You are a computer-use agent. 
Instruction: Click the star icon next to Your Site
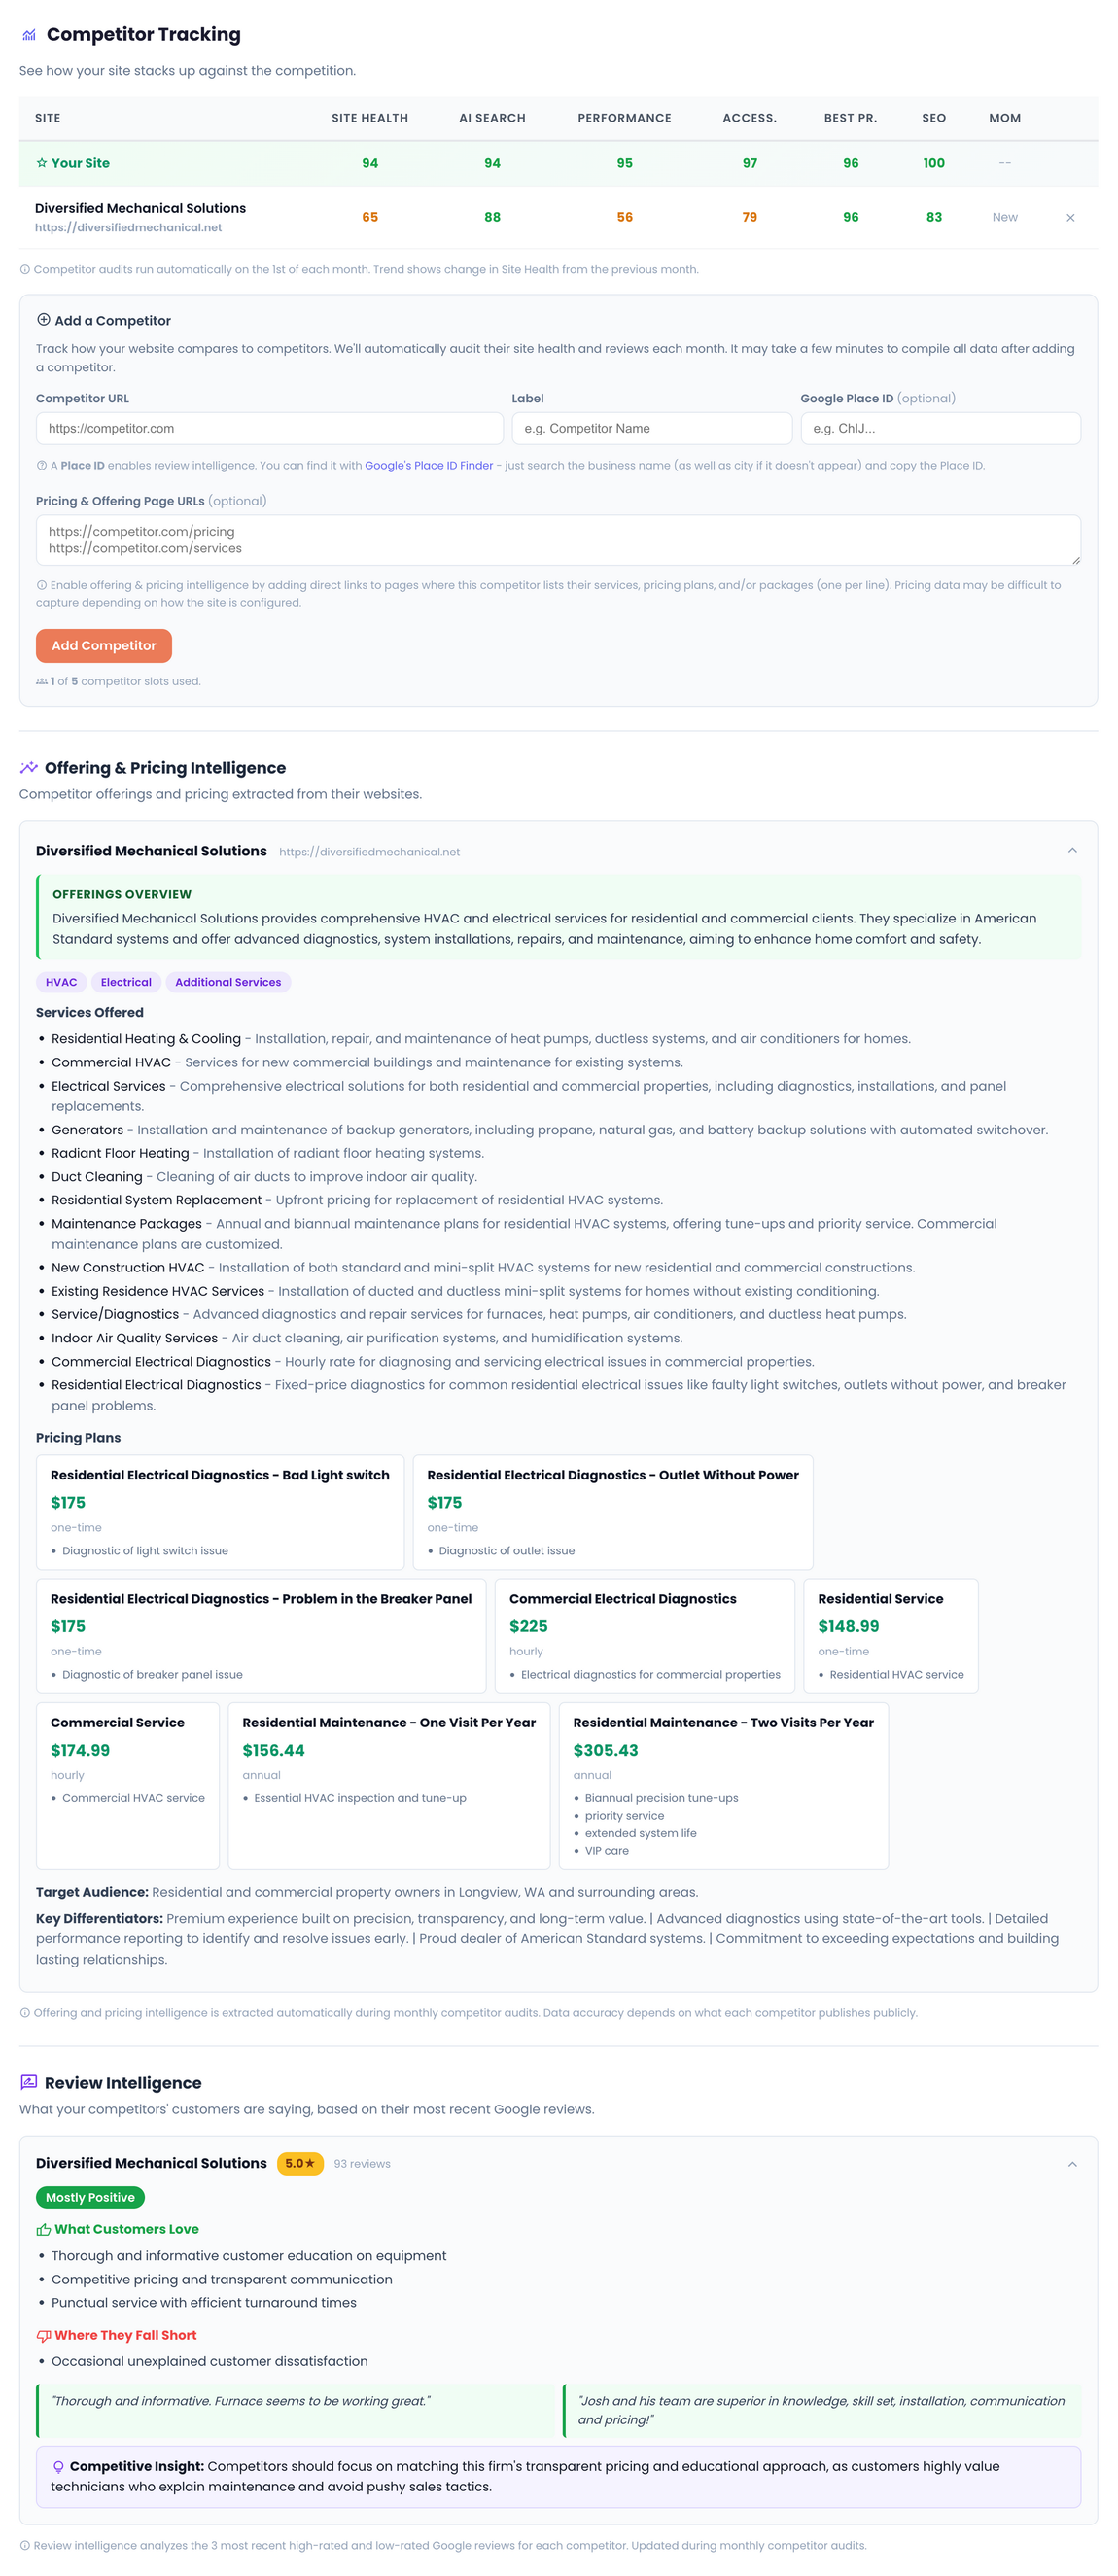coord(42,163)
